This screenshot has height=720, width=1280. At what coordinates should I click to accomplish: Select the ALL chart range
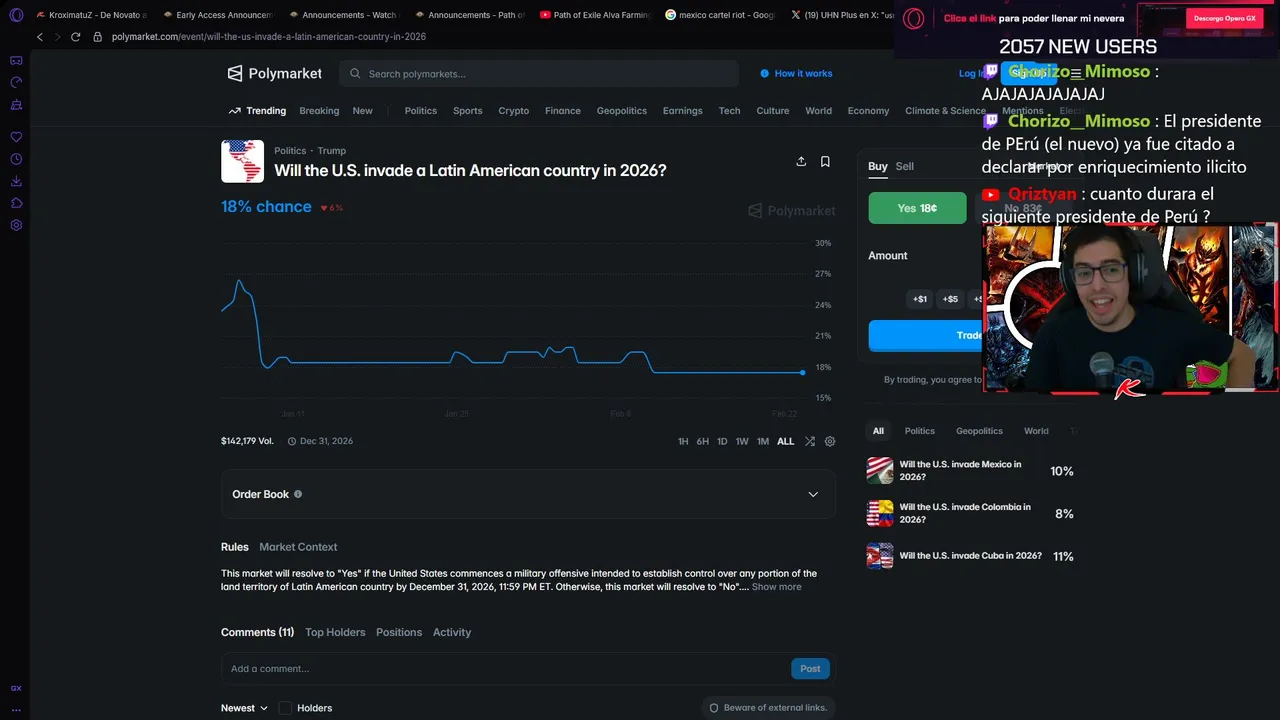[x=786, y=441]
